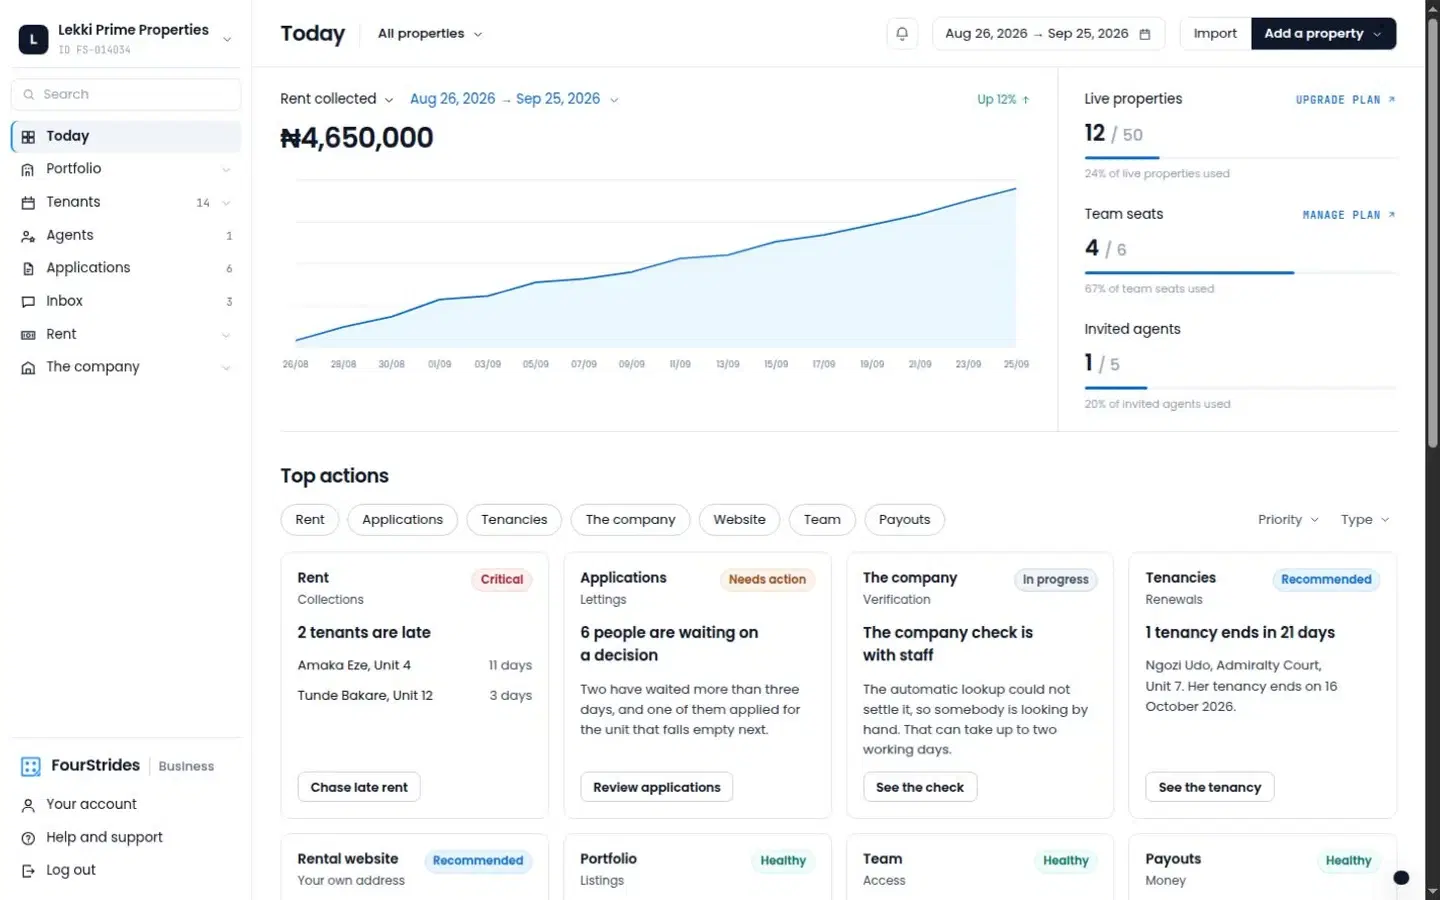Filter top actions by Rent
Viewport: 1440px width, 900px height.
click(x=310, y=520)
